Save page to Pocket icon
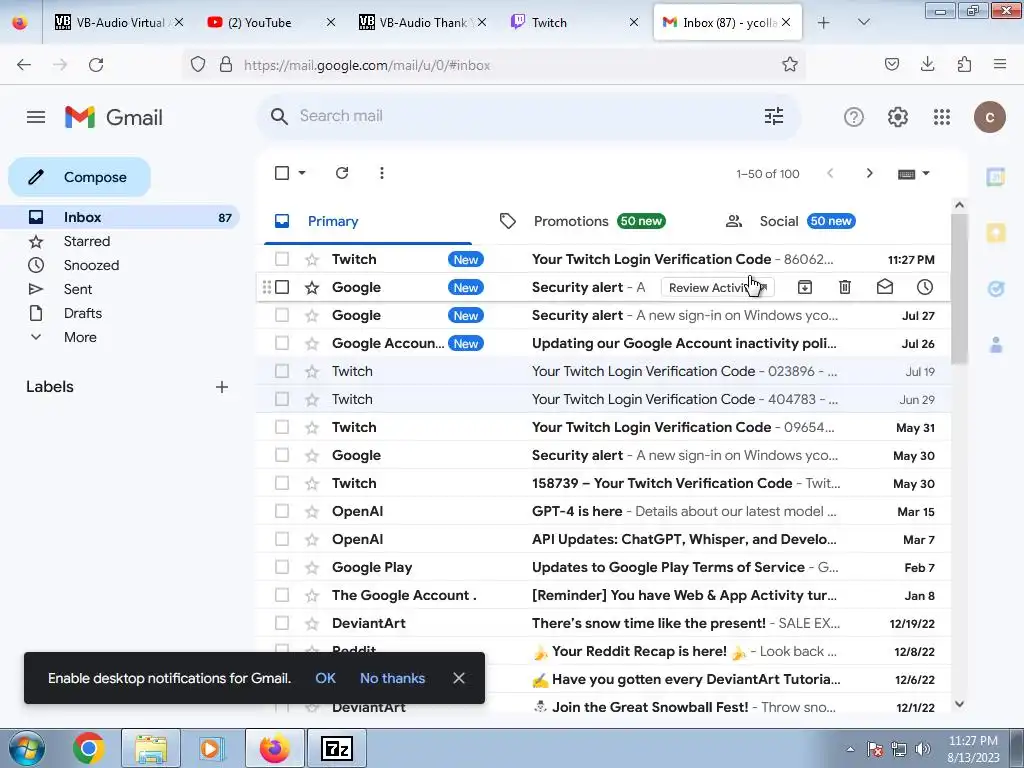This screenshot has width=1024, height=768. (x=891, y=64)
